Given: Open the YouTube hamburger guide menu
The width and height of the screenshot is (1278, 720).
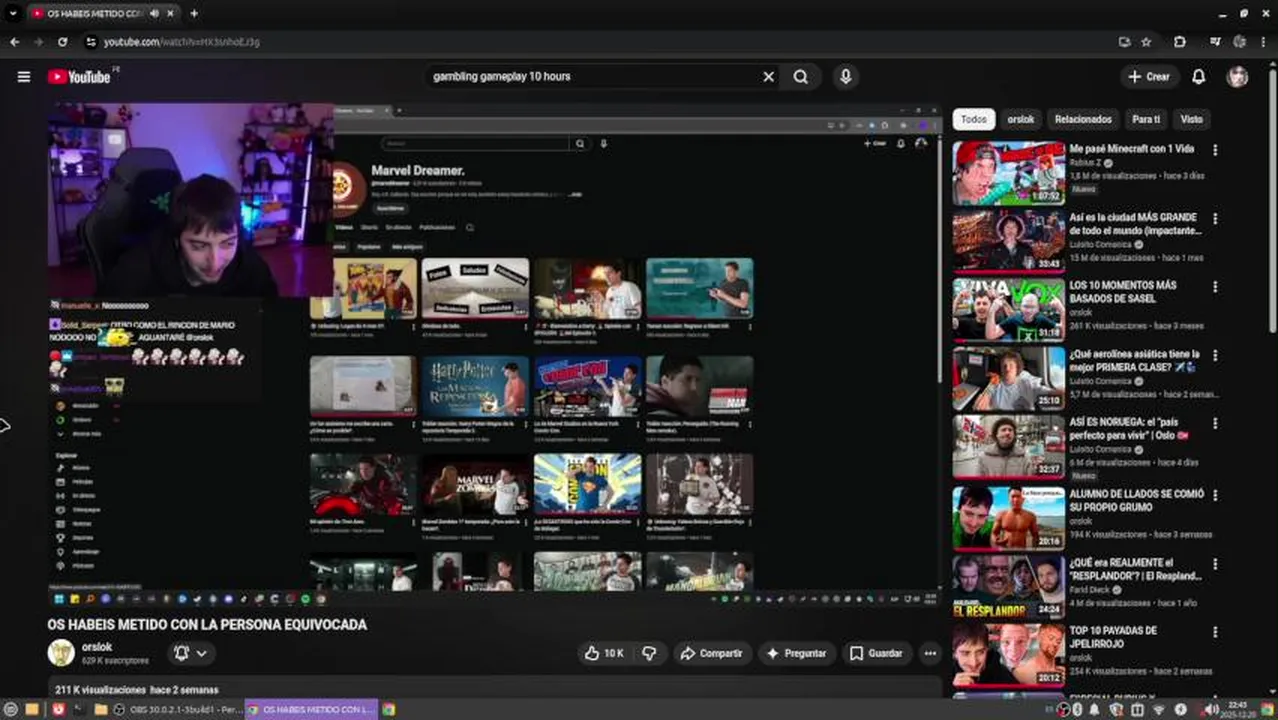Looking at the screenshot, I should coord(24,77).
